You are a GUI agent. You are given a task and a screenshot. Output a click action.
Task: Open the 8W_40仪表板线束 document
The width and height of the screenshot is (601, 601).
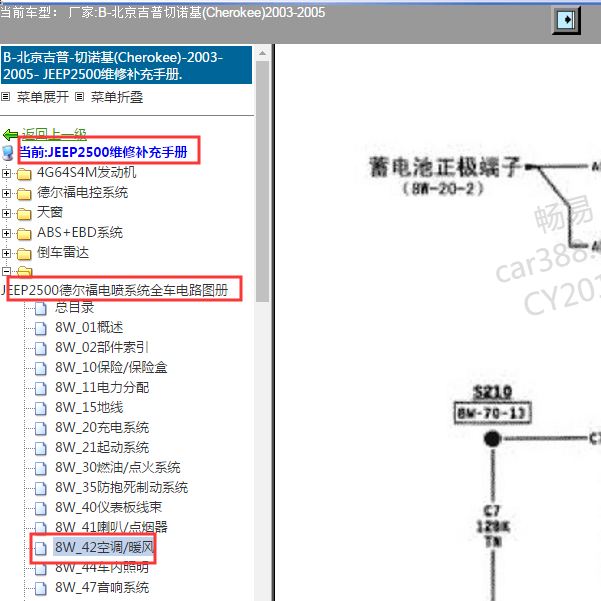(x=108, y=507)
